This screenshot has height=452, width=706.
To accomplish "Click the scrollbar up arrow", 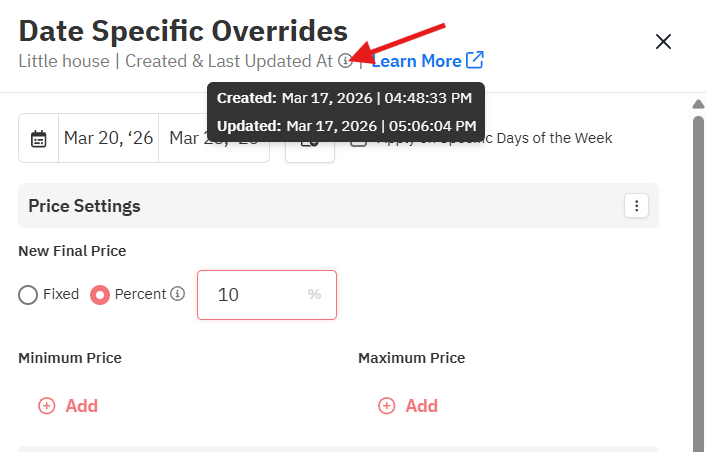I will (x=698, y=104).
